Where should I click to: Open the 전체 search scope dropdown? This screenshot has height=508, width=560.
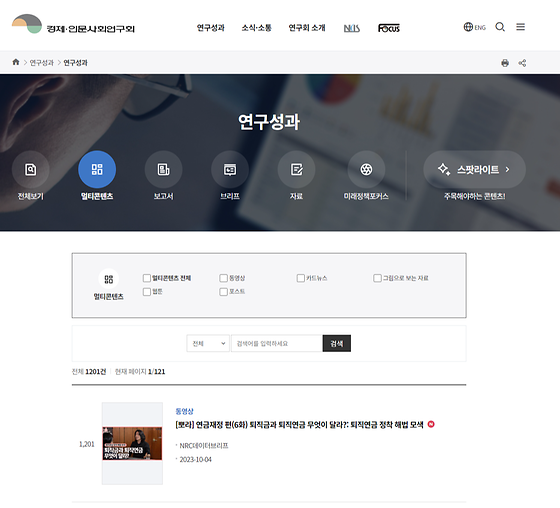click(x=208, y=343)
